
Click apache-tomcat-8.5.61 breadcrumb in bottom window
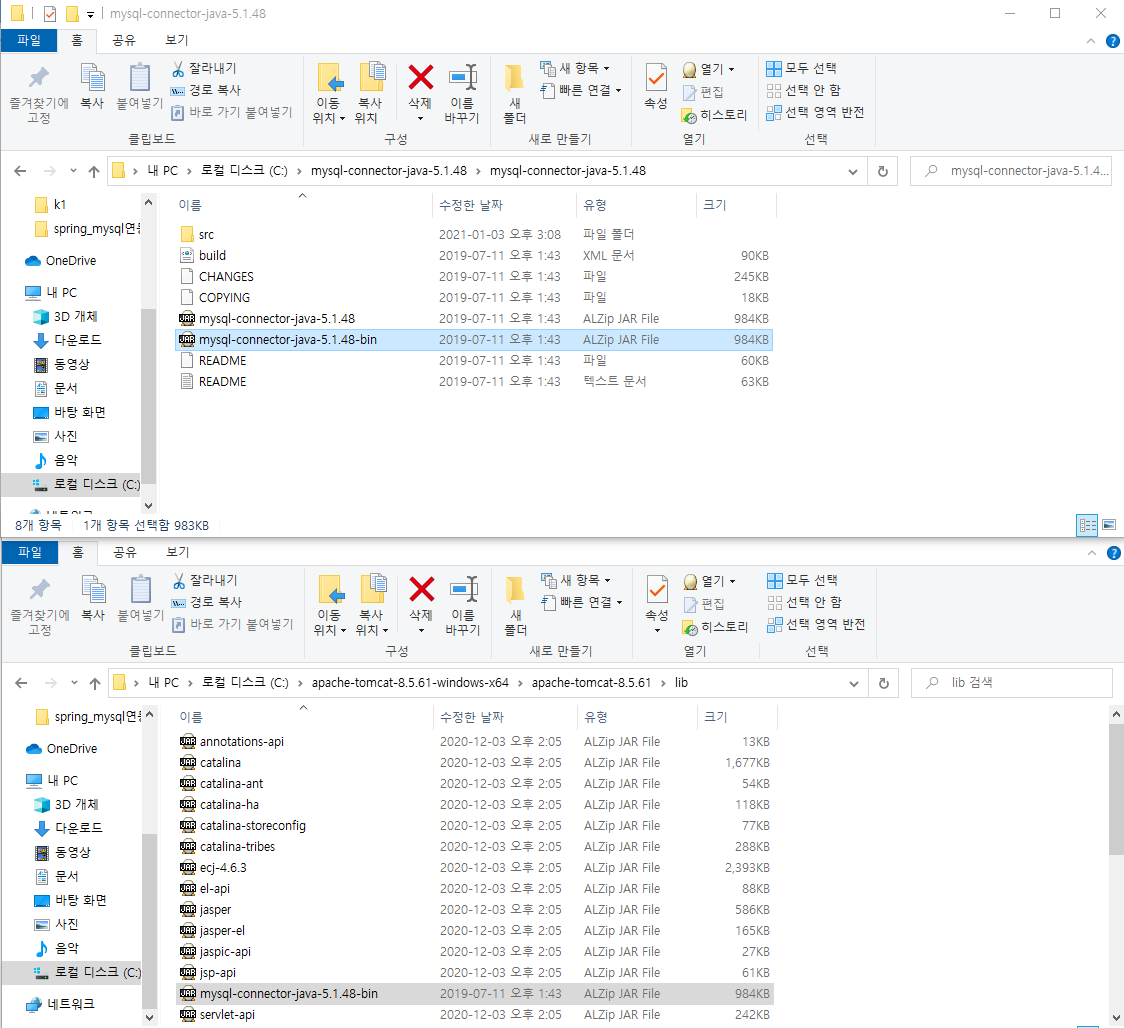pyautogui.click(x=591, y=683)
